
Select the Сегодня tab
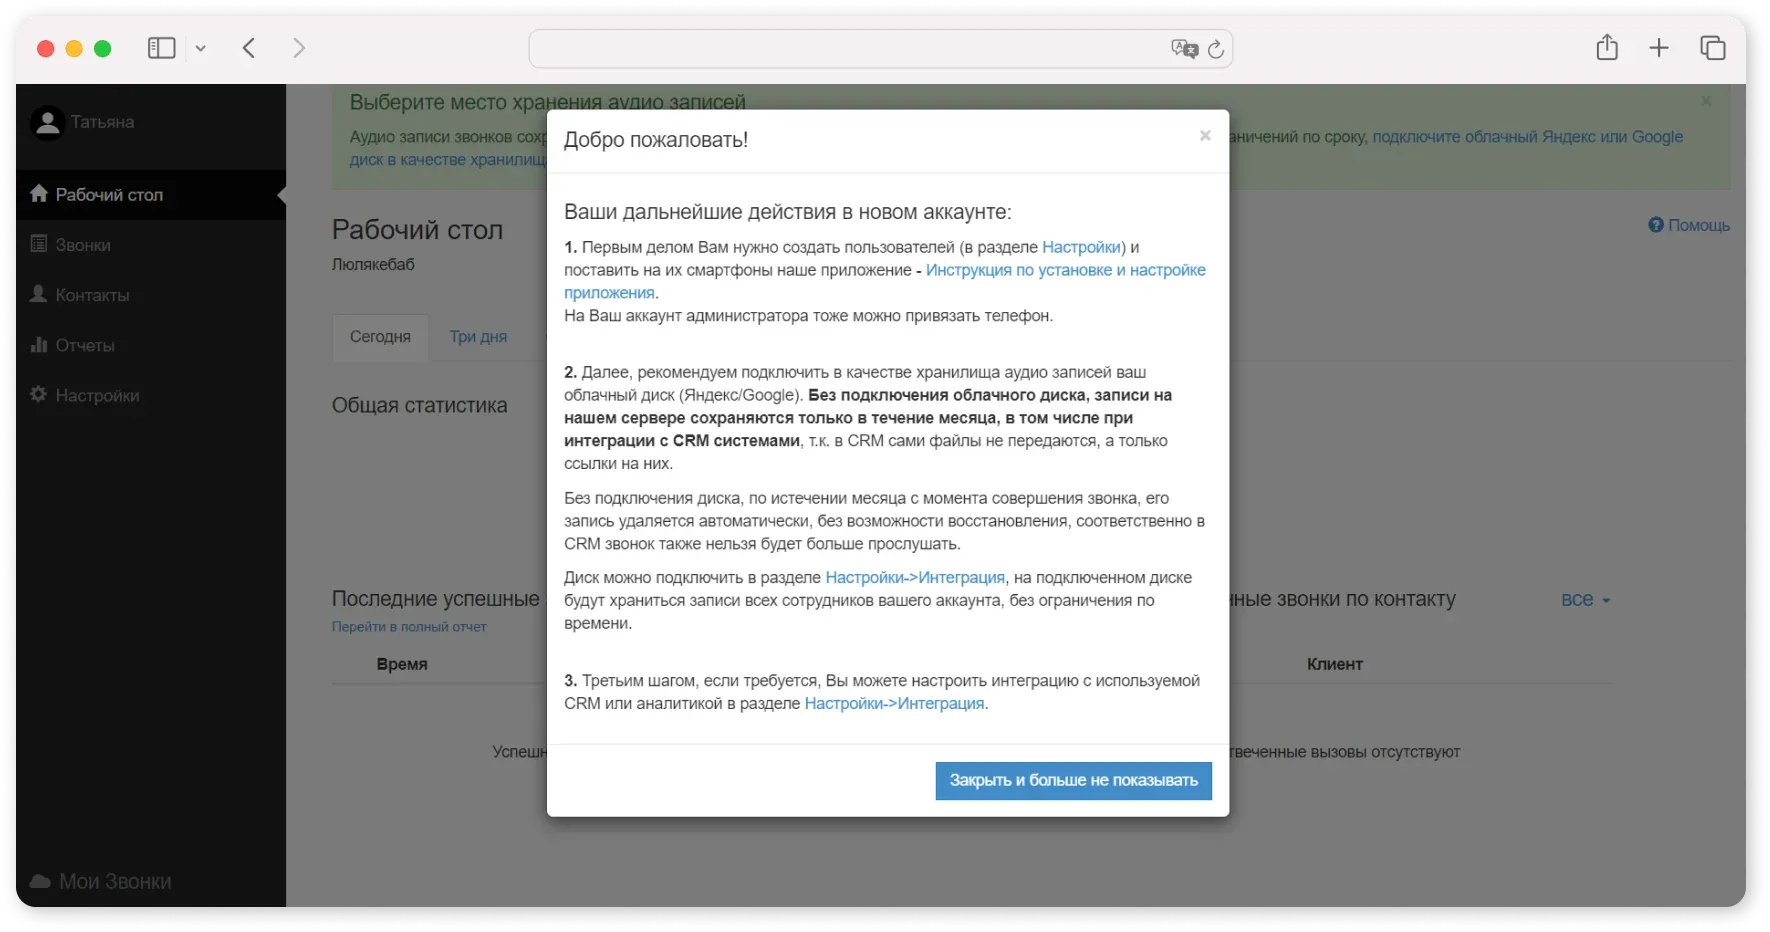click(x=380, y=337)
